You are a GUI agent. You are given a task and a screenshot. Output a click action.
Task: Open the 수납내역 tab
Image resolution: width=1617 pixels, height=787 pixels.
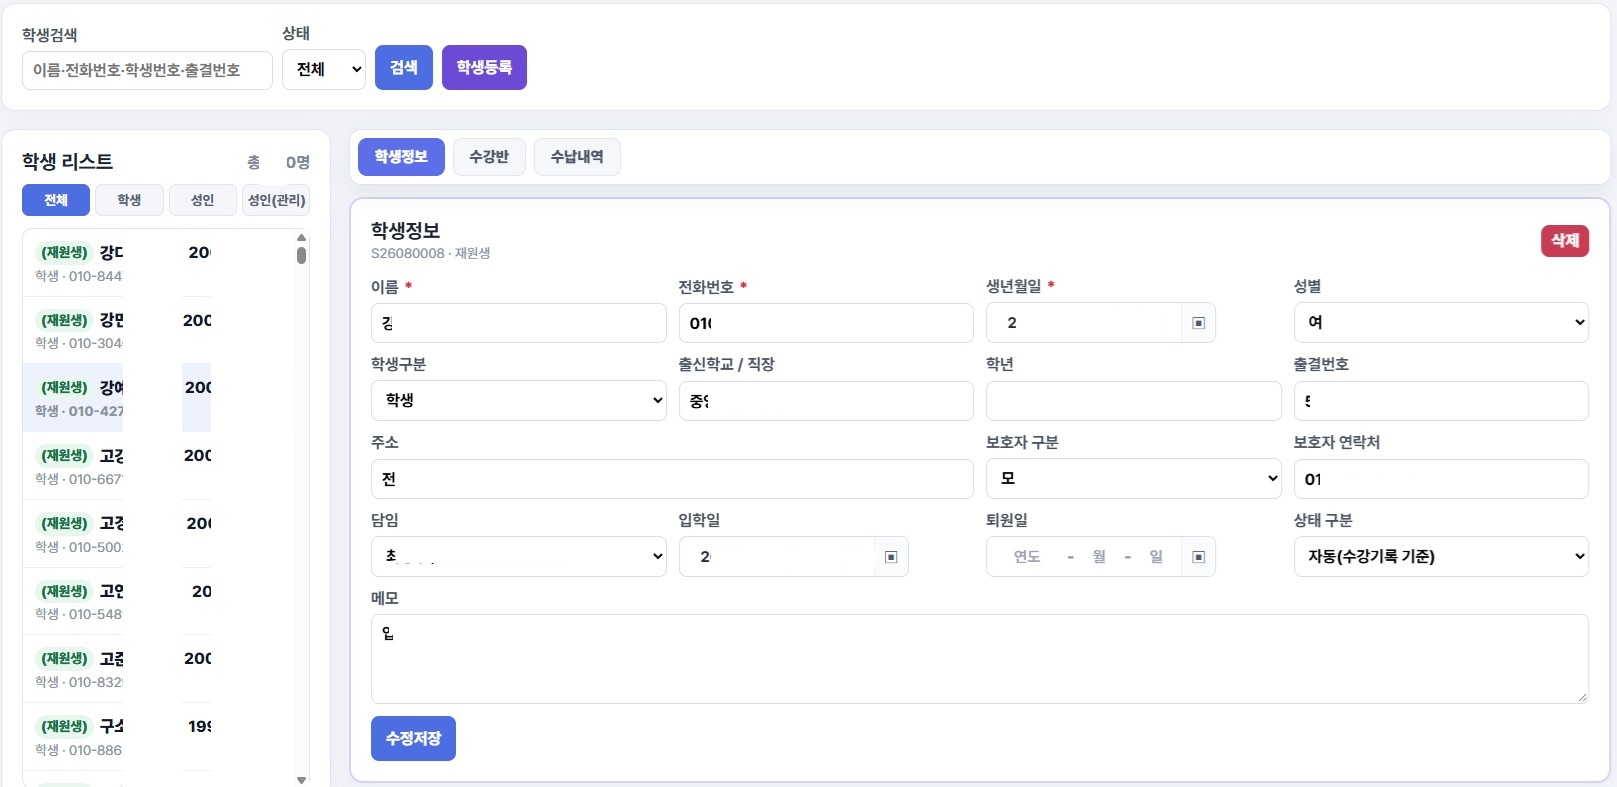coord(577,157)
